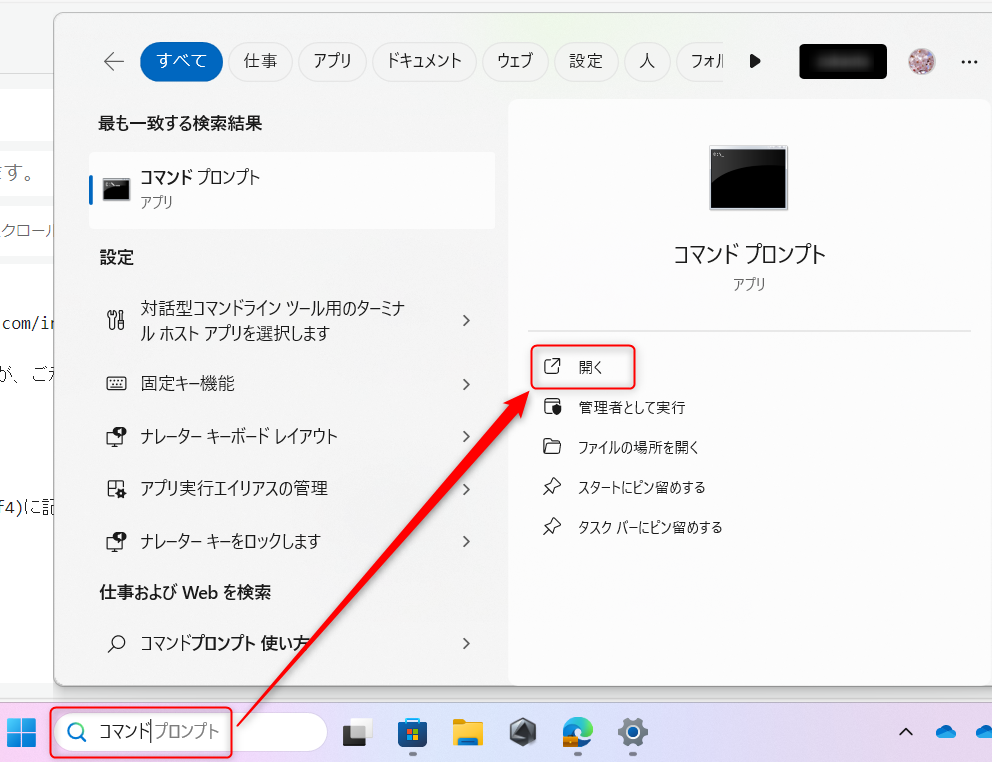
Task: Open the Windows Start button
Action: point(21,732)
